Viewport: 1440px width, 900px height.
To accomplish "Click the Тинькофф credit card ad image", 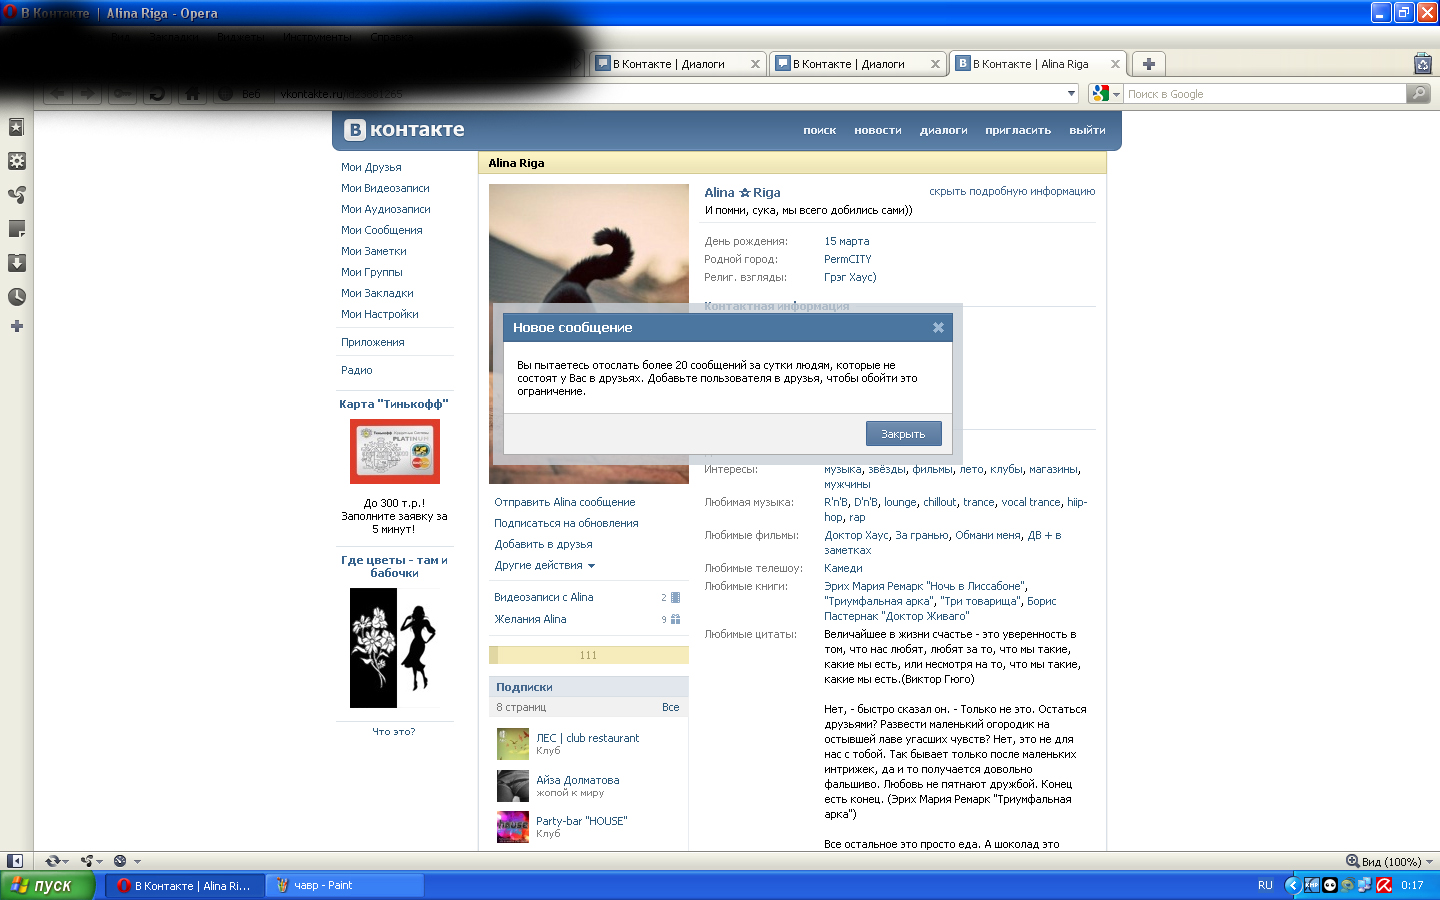I will [x=394, y=451].
